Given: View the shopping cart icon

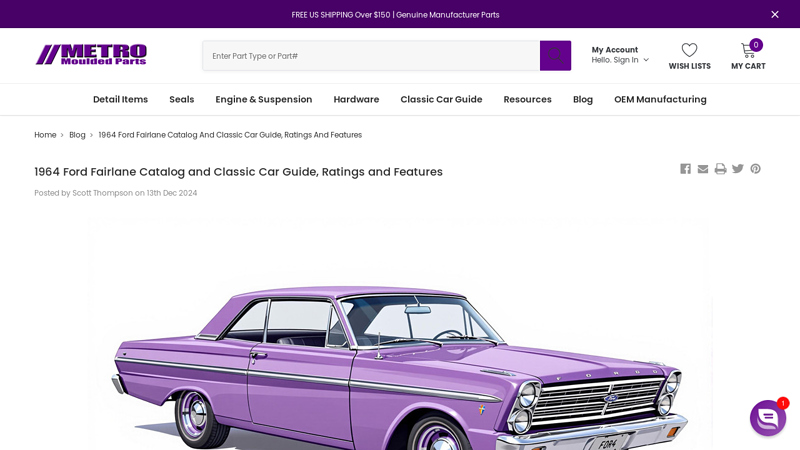Looking at the screenshot, I should [748, 49].
